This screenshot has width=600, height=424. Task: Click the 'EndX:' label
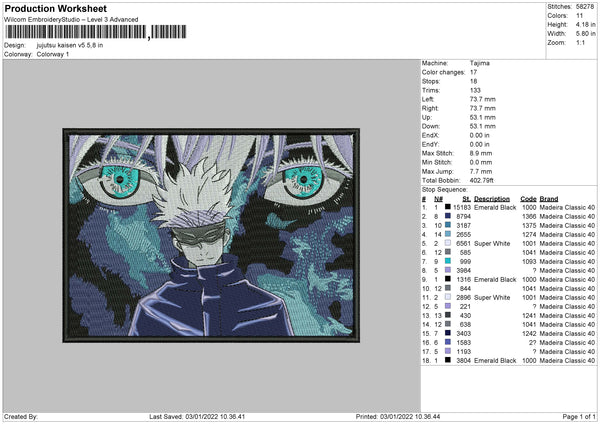pos(430,135)
